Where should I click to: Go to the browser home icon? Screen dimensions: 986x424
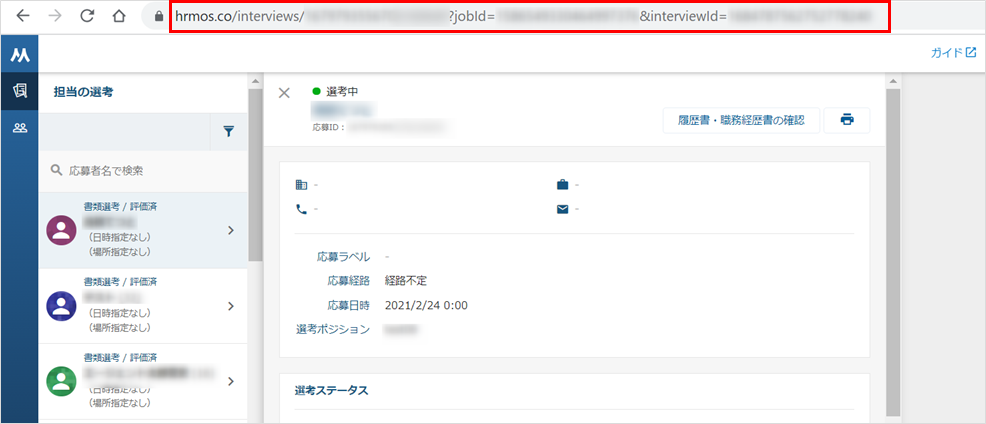point(119,16)
